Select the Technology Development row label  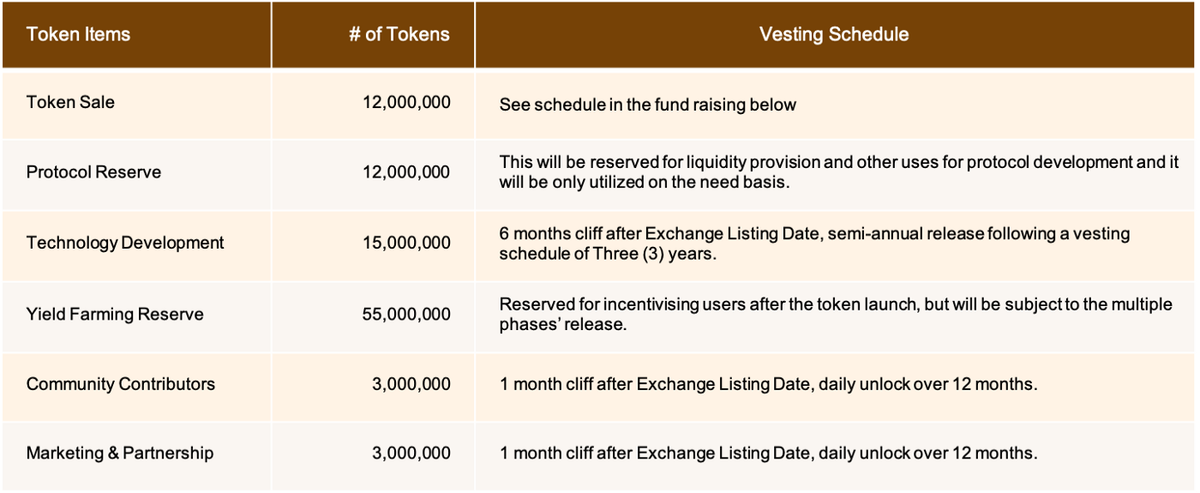[x=125, y=243]
